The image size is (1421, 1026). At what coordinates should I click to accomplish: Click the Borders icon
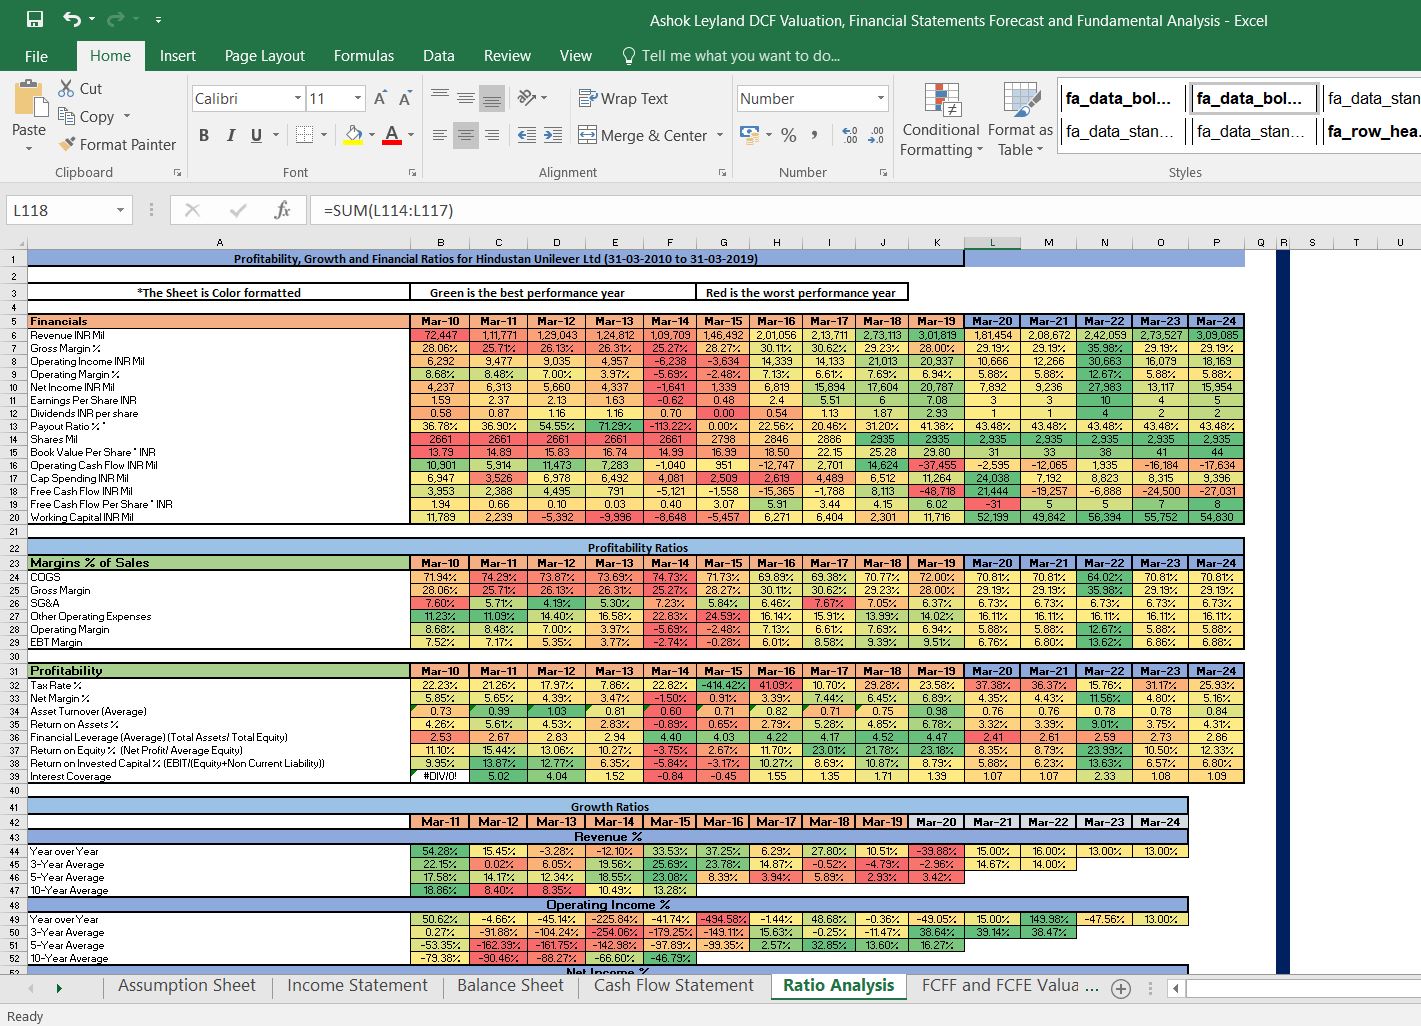(304, 135)
